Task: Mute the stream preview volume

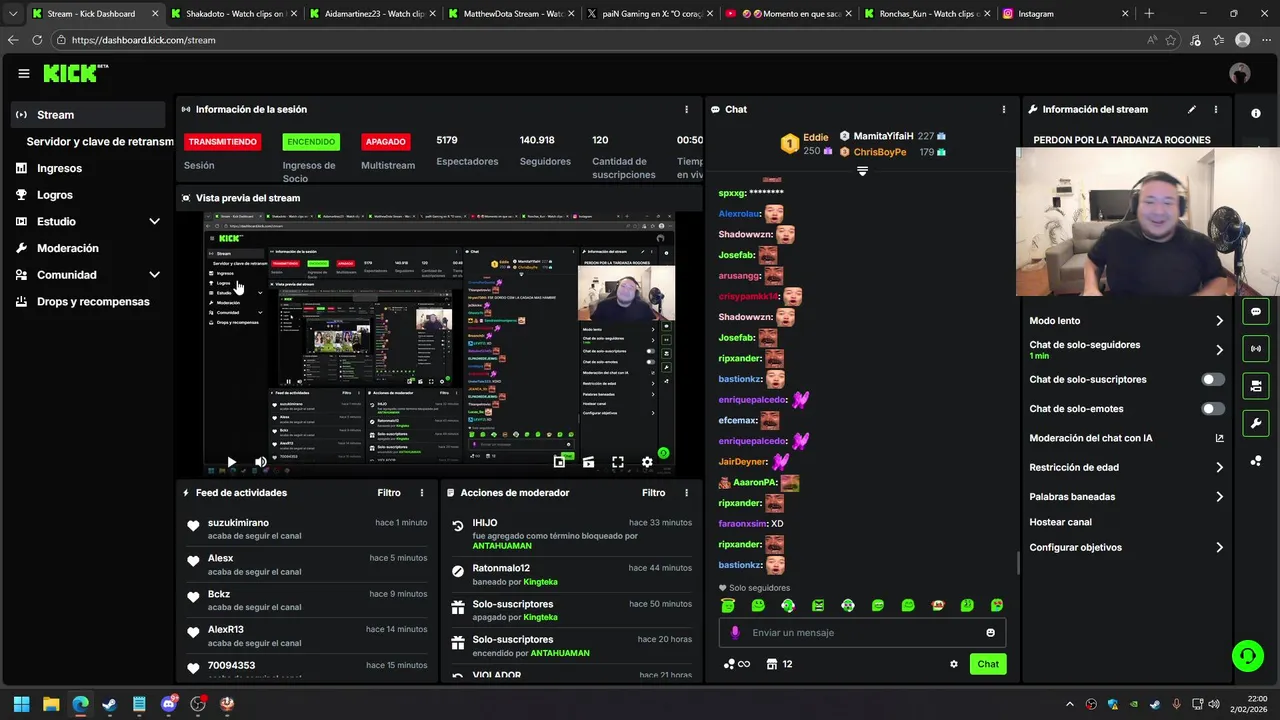Action: click(260, 462)
